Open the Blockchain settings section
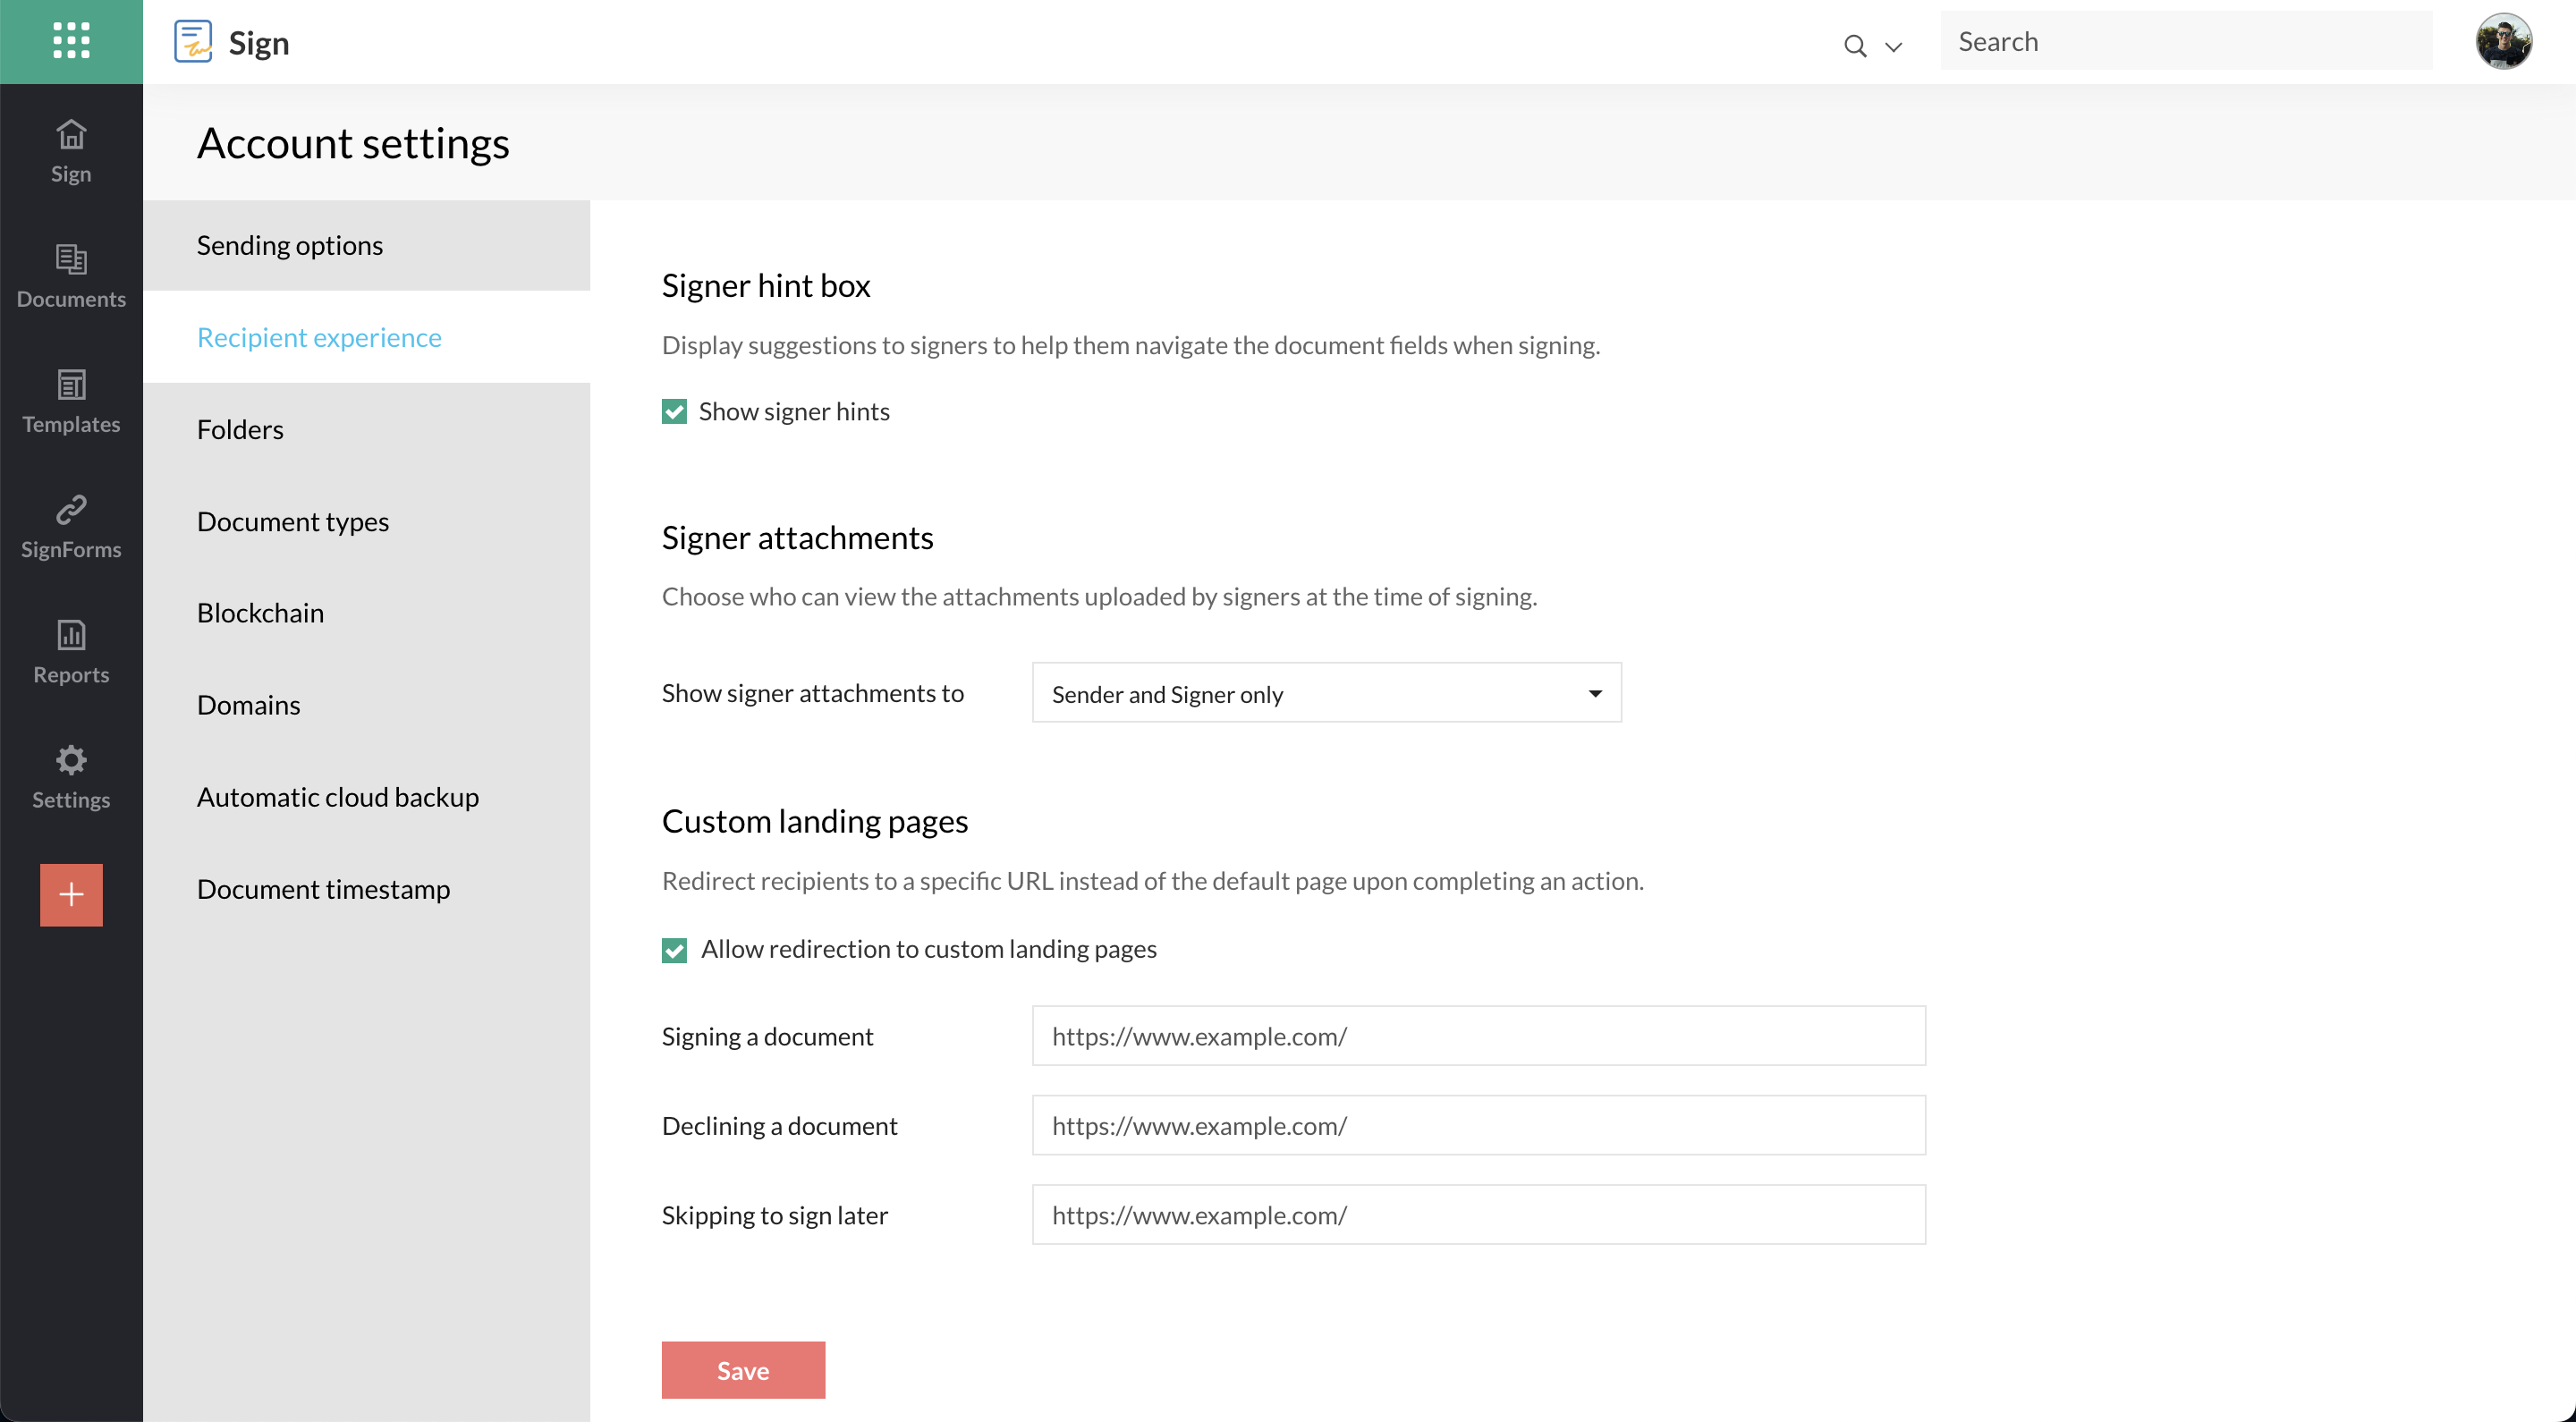 [260, 612]
